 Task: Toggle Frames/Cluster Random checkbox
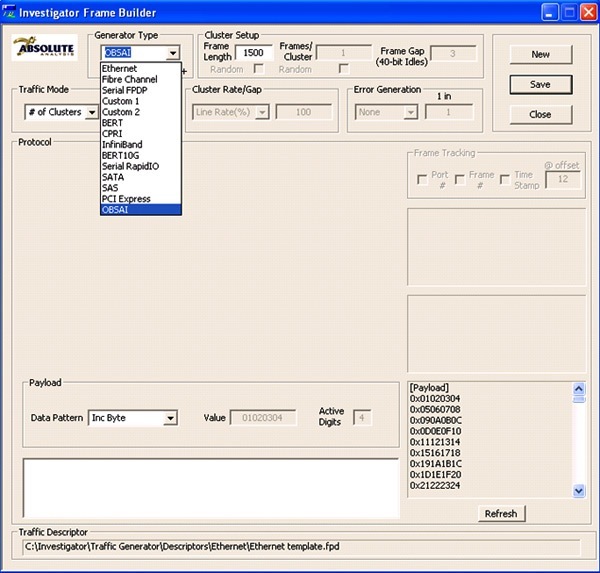[344, 69]
